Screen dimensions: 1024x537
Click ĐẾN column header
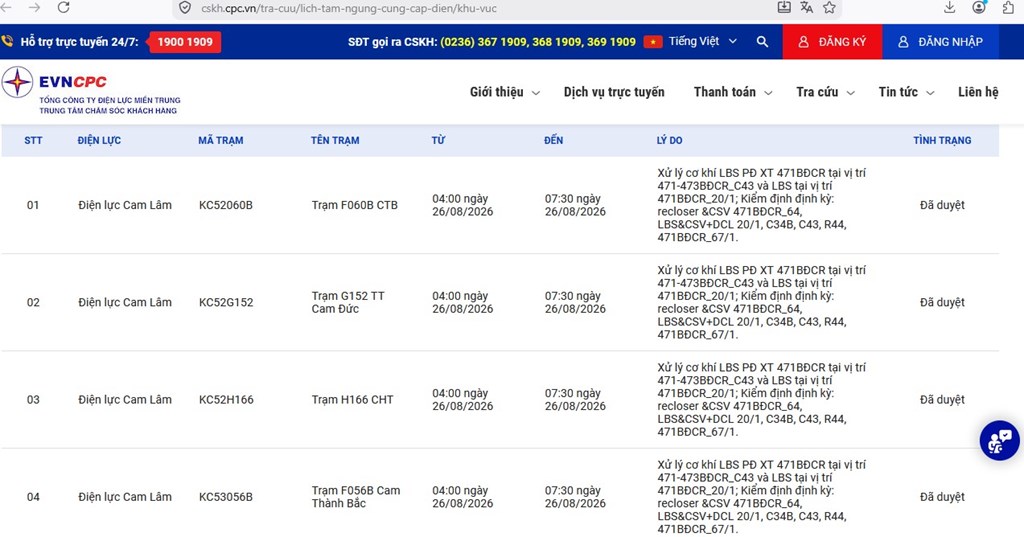coord(553,140)
